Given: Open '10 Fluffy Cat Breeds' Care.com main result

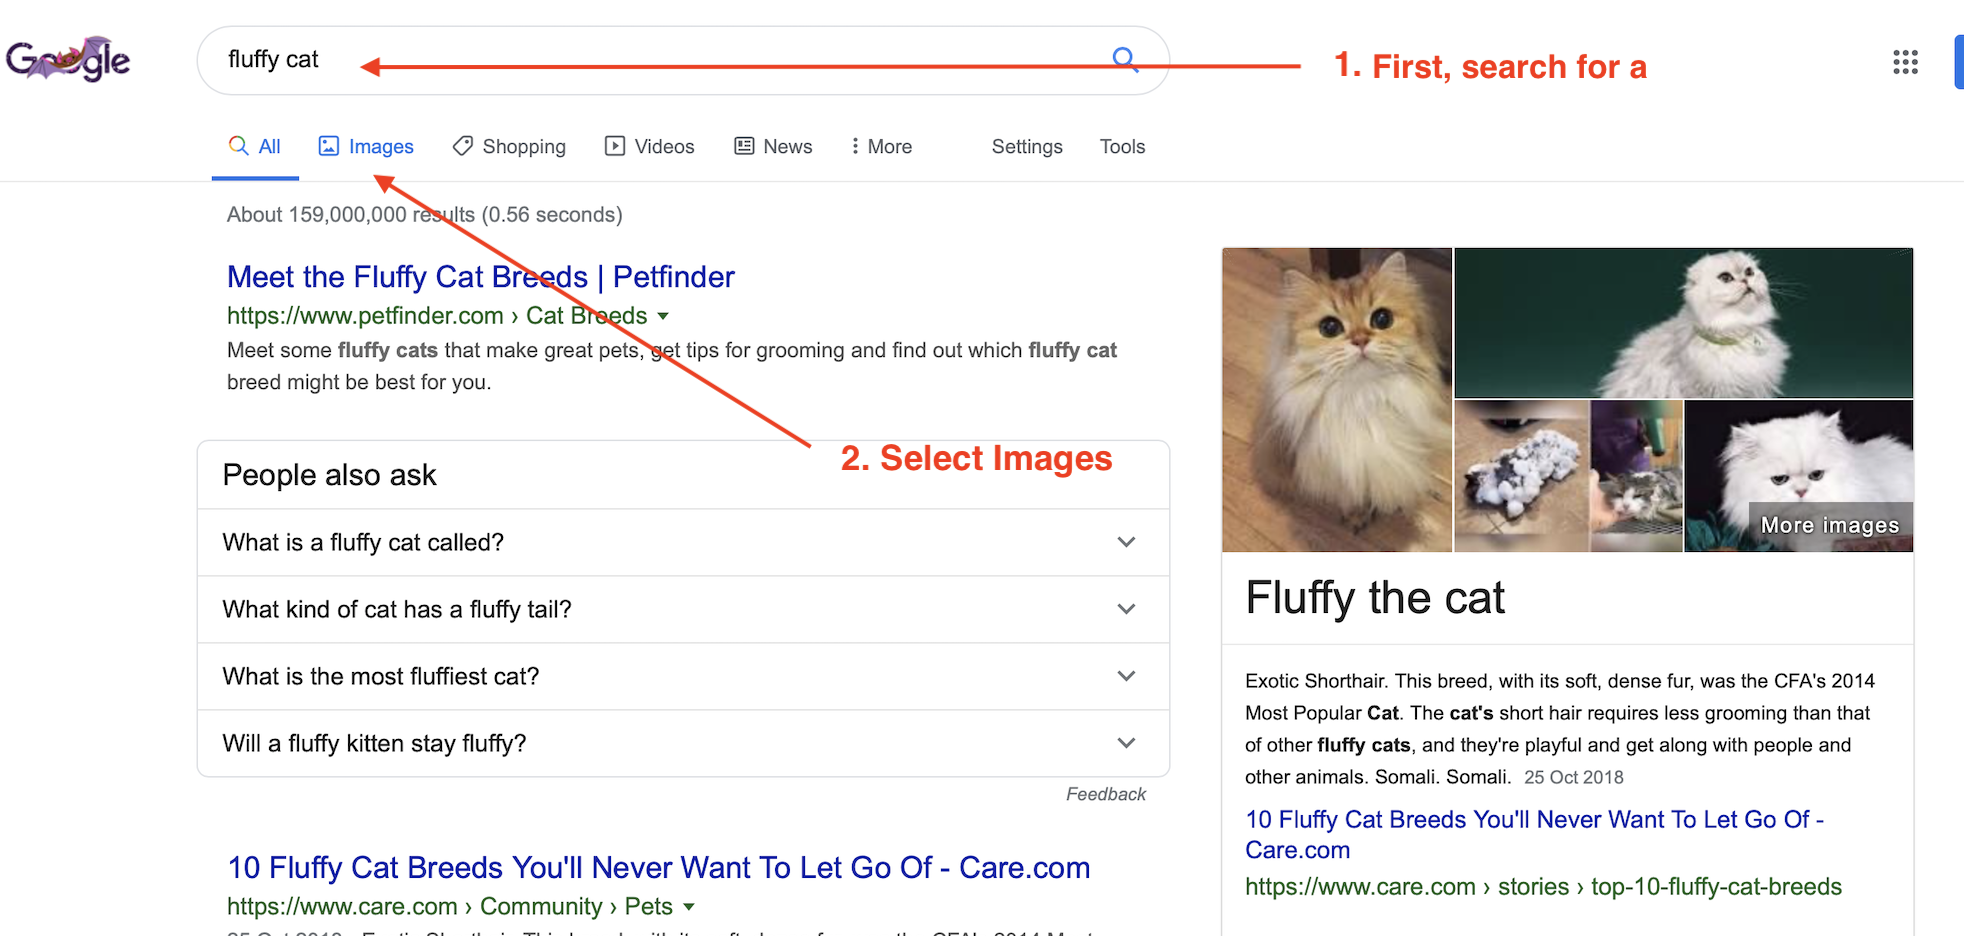Looking at the screenshot, I should [x=658, y=868].
